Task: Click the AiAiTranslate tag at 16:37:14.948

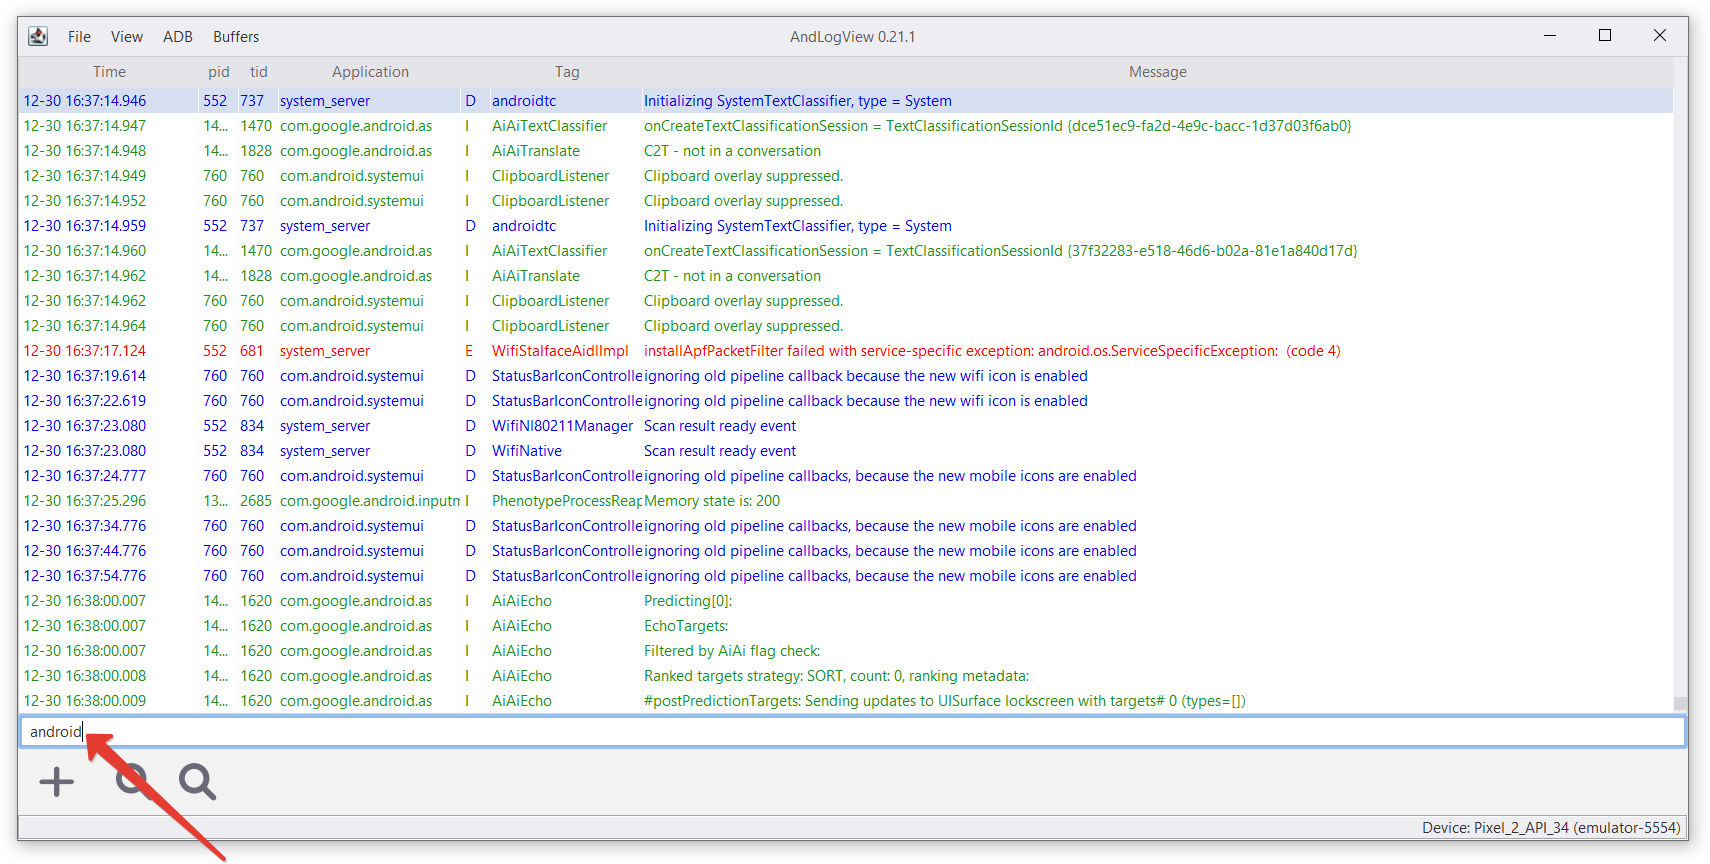Action: click(536, 151)
